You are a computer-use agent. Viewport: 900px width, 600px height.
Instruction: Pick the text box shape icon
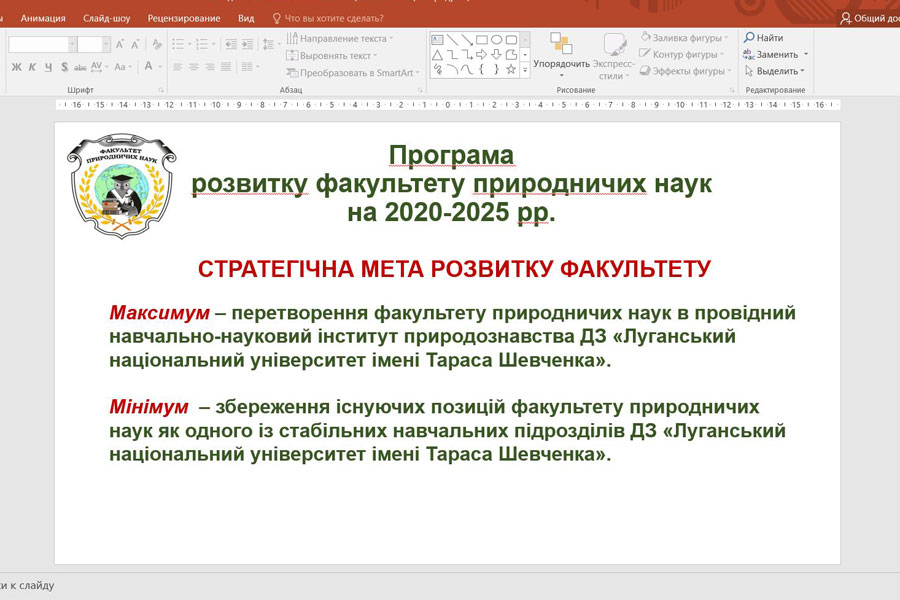[437, 40]
